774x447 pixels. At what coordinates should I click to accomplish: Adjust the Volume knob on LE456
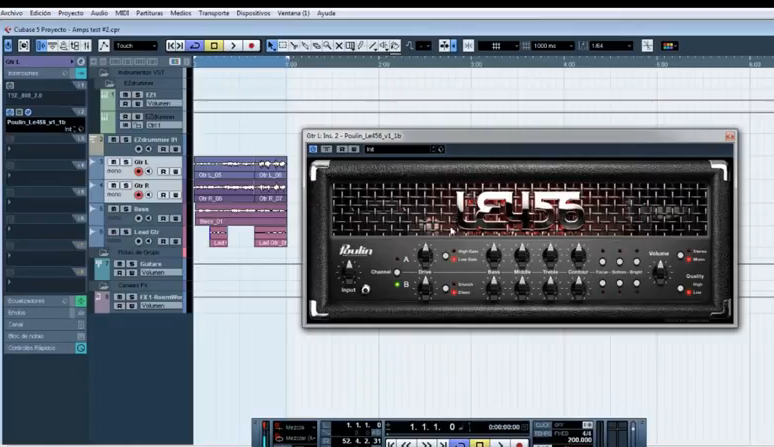coord(660,272)
